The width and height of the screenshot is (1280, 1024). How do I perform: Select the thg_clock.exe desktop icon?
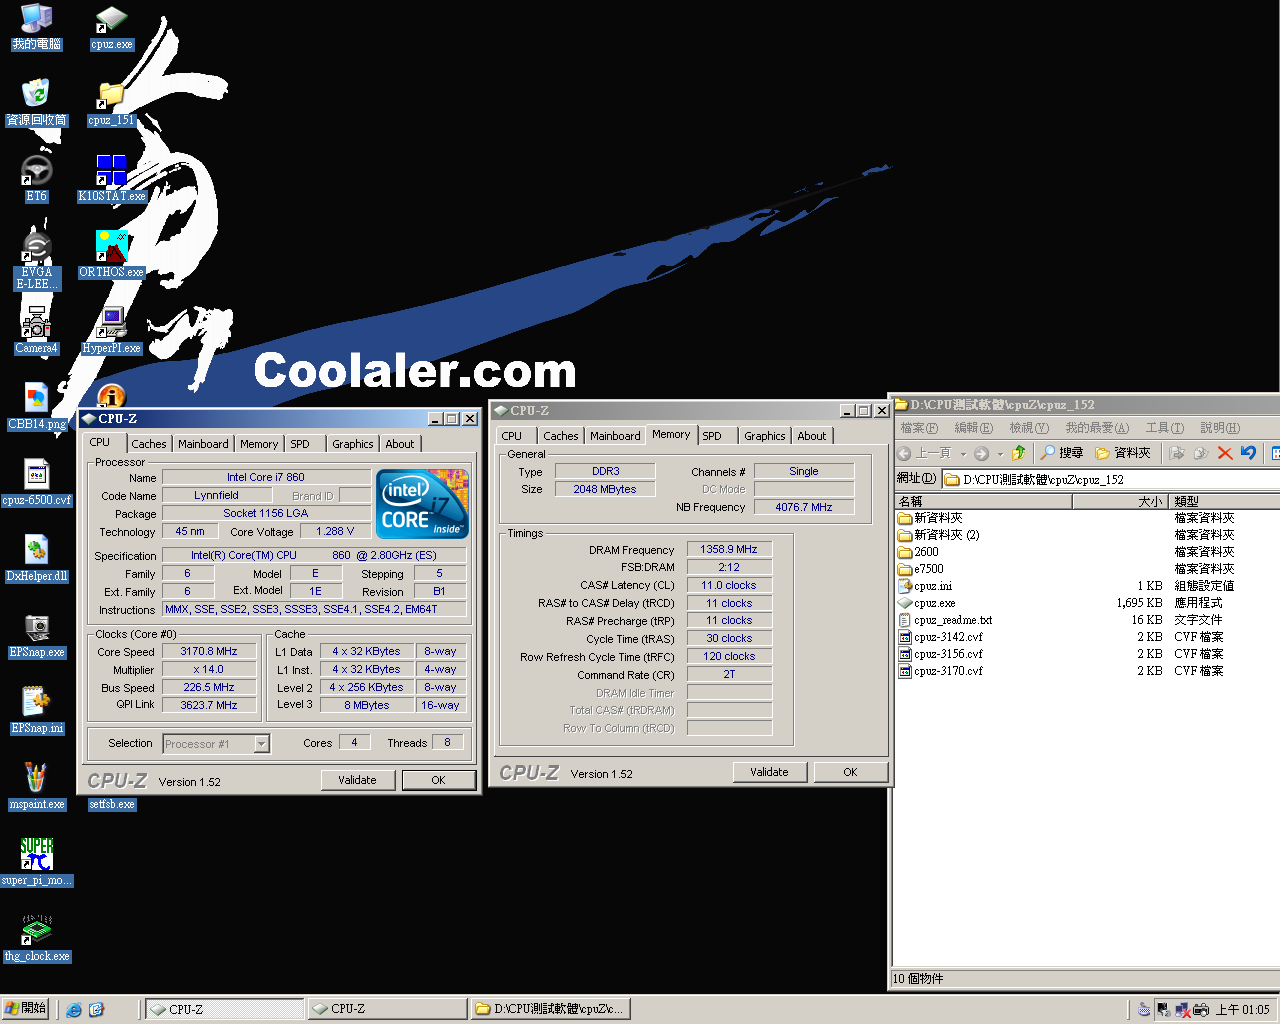(37, 939)
